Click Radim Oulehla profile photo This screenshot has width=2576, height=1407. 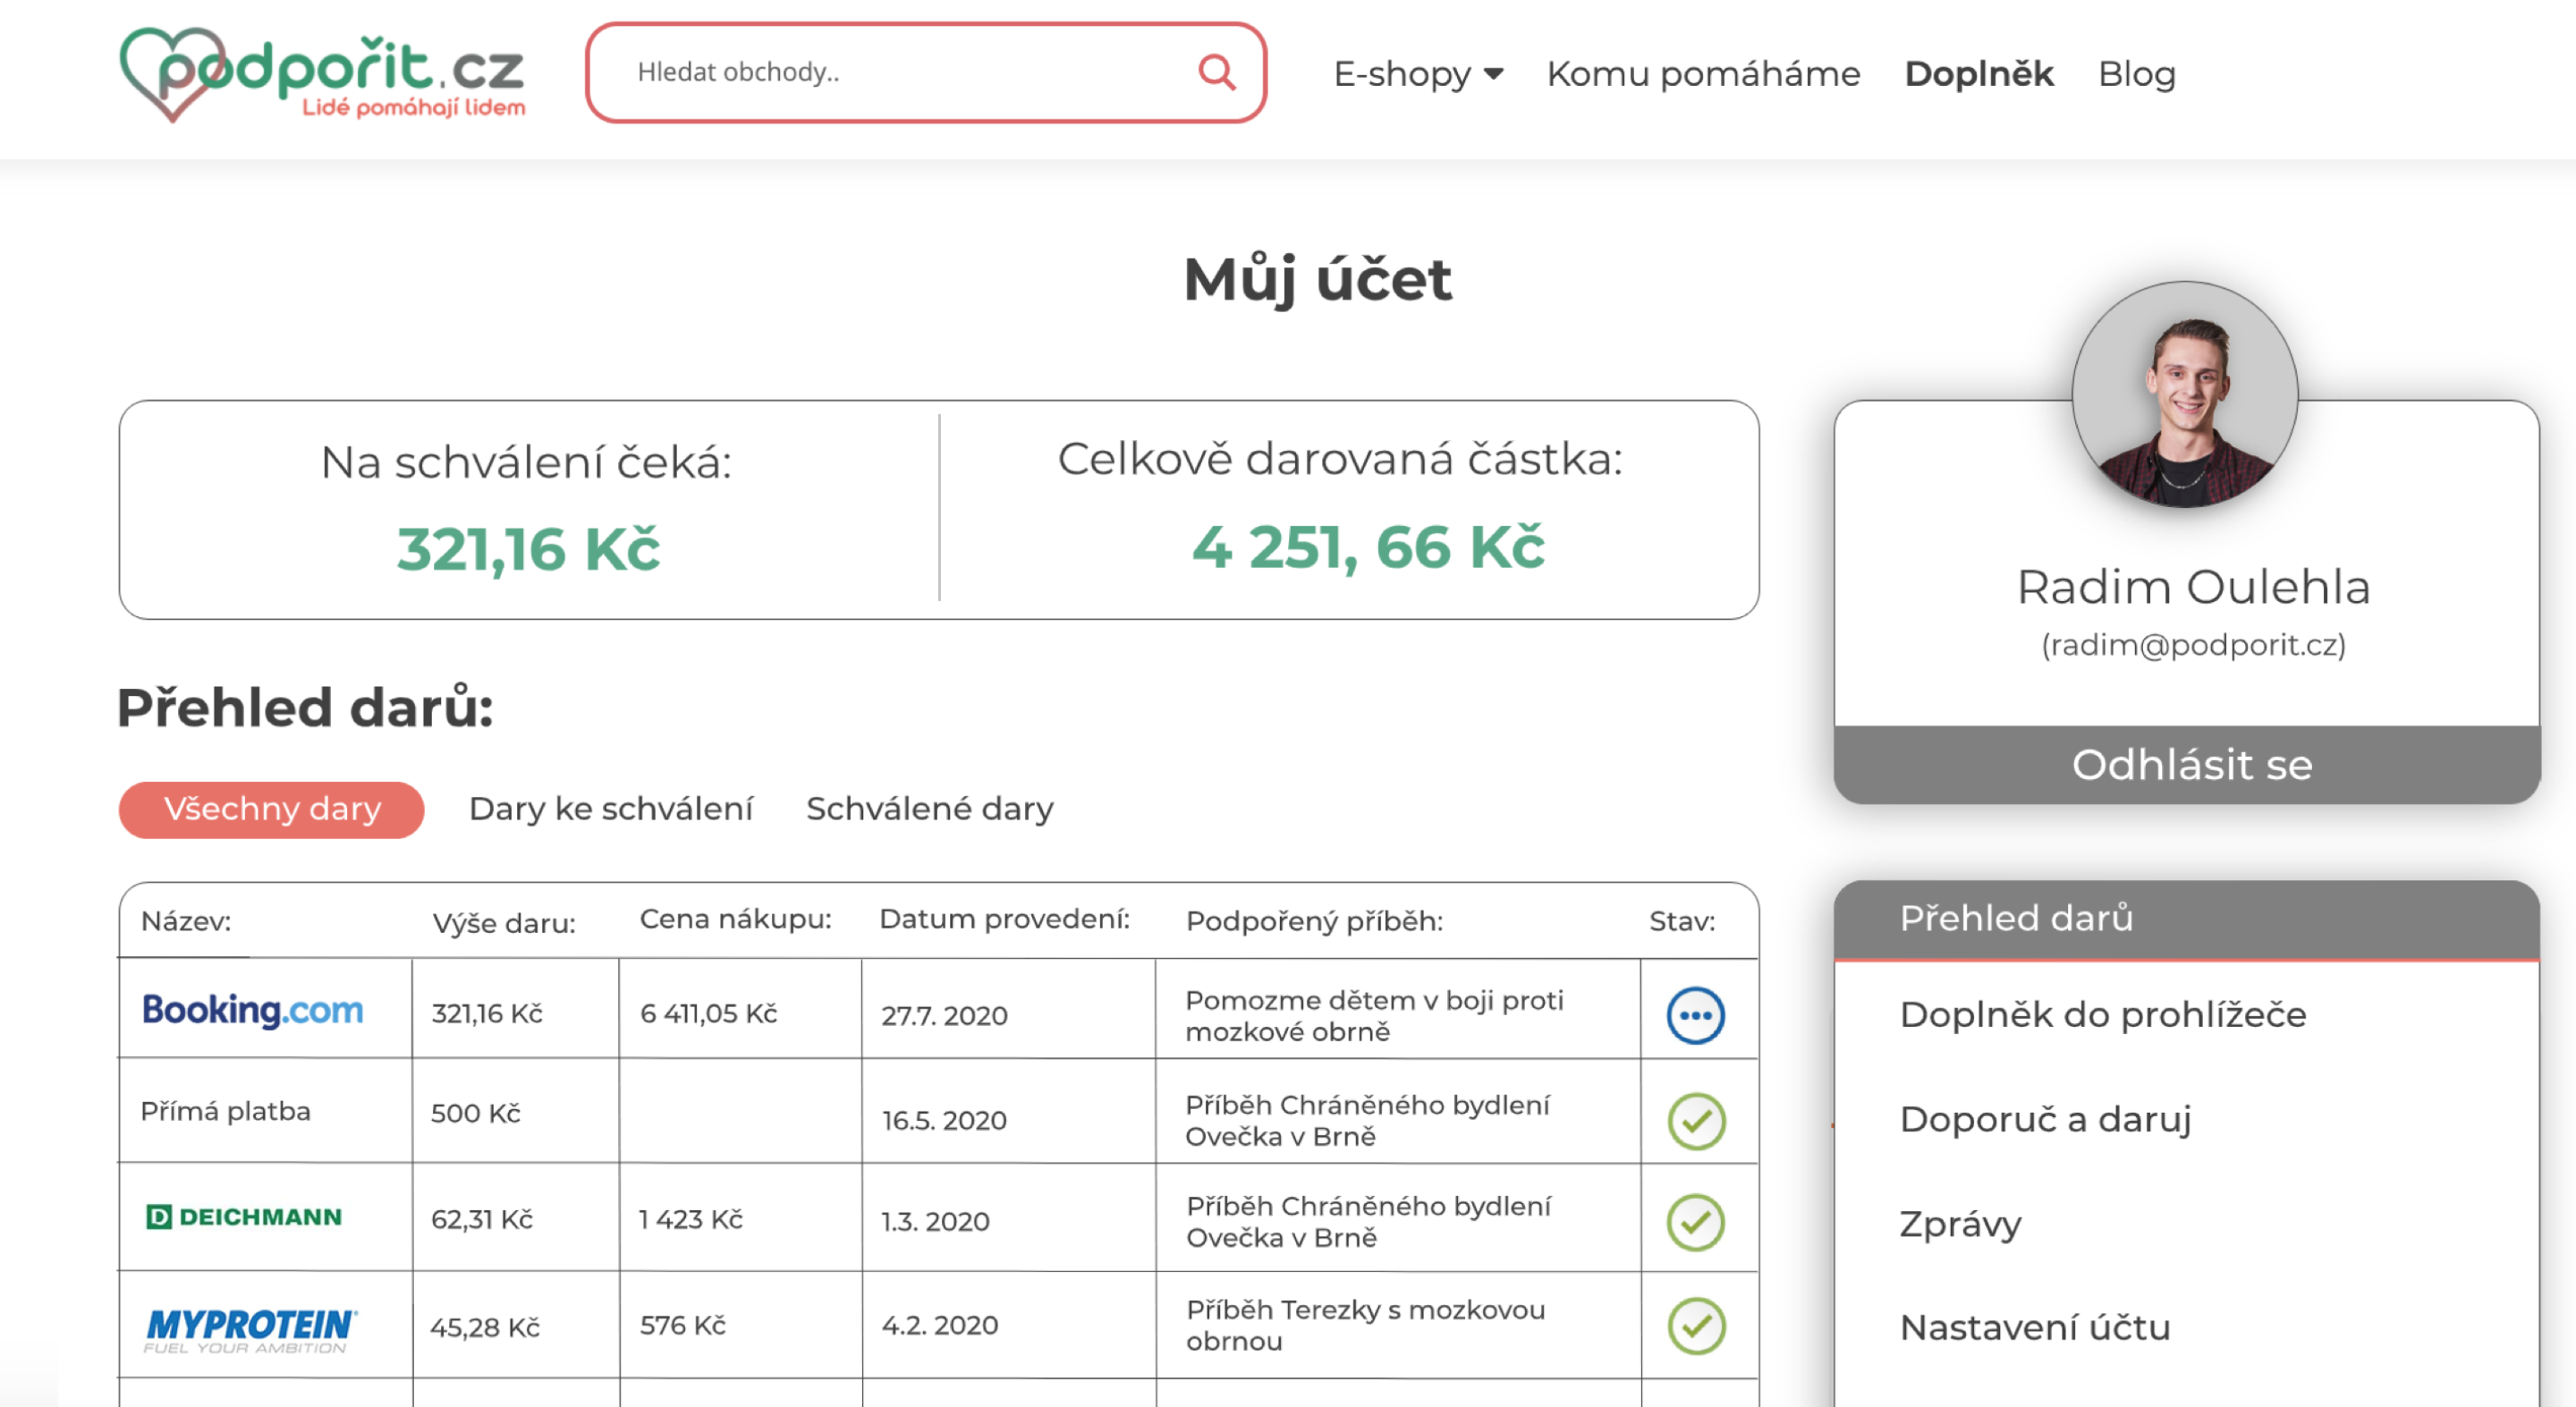pos(2184,395)
